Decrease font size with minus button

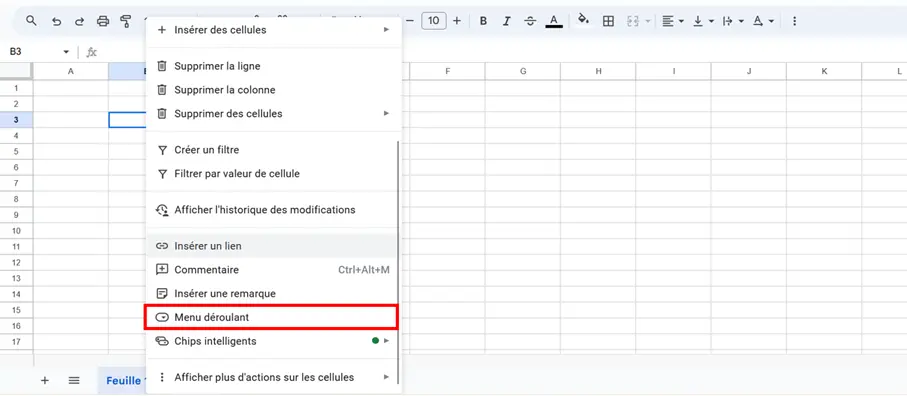(x=411, y=21)
